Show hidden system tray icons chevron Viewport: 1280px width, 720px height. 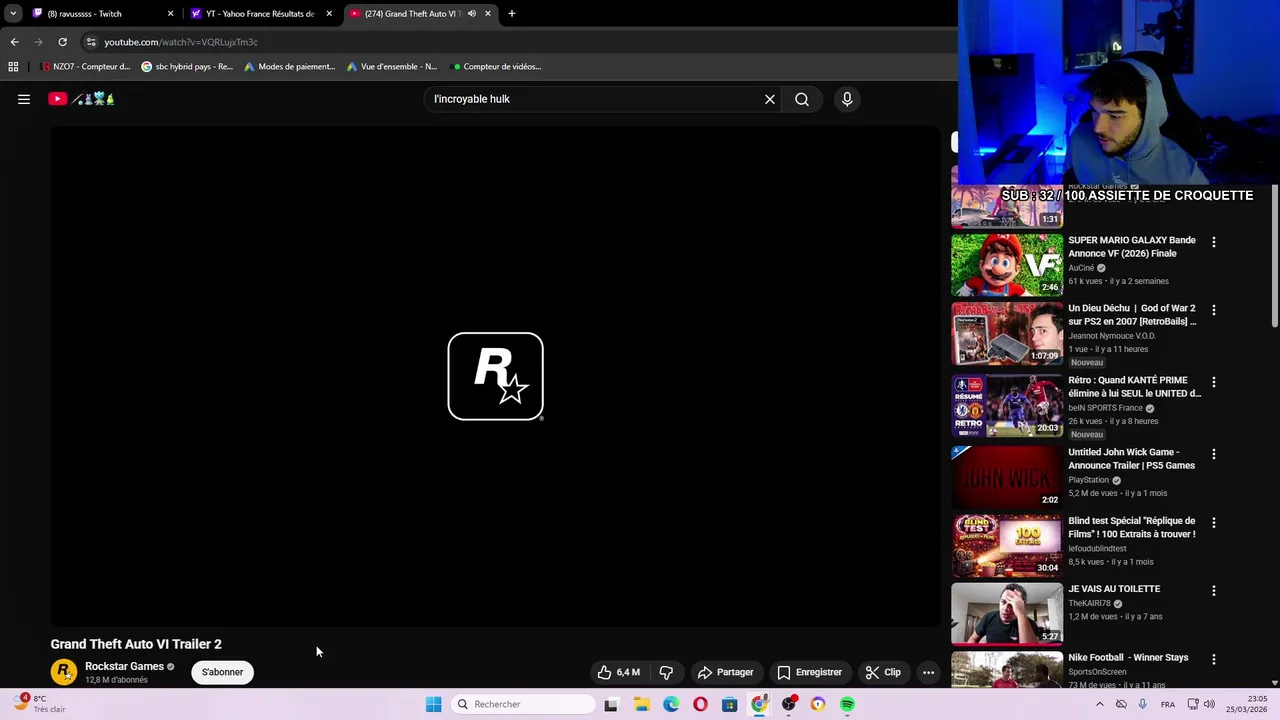[1099, 704]
